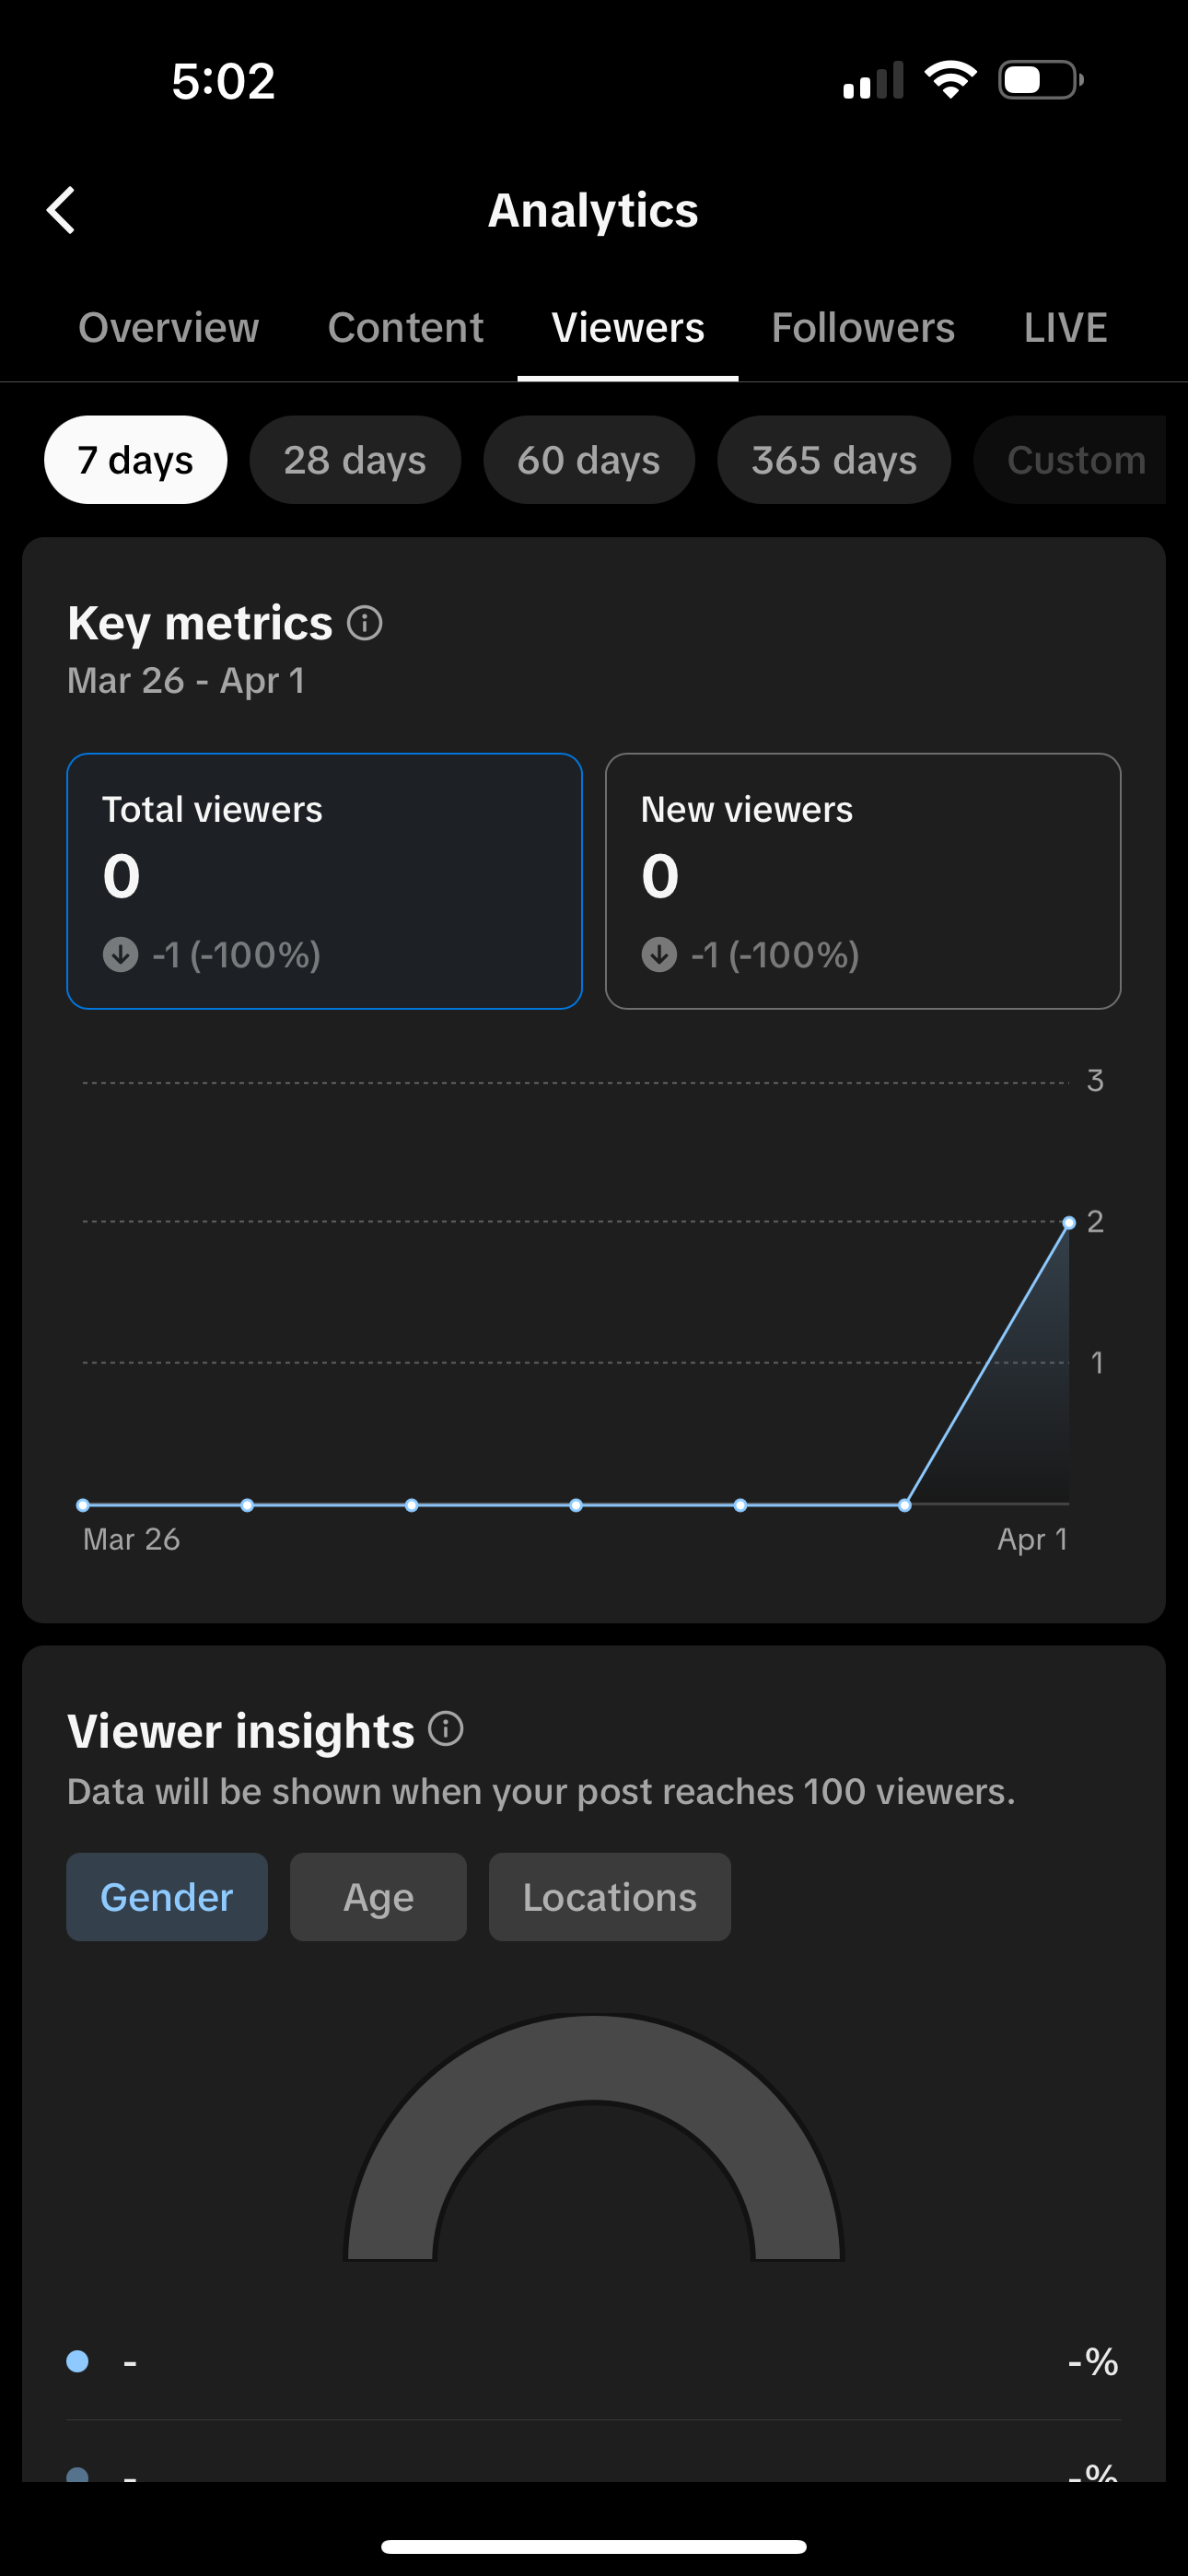Viewport: 1188px width, 2576px height.
Task: Select the 7 days range chip
Action: coord(136,460)
